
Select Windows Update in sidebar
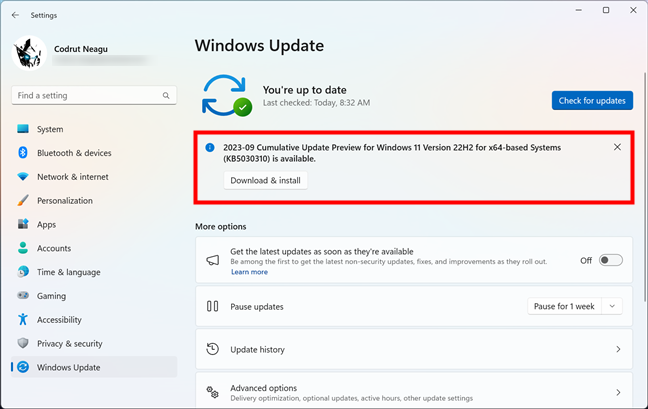point(94,367)
